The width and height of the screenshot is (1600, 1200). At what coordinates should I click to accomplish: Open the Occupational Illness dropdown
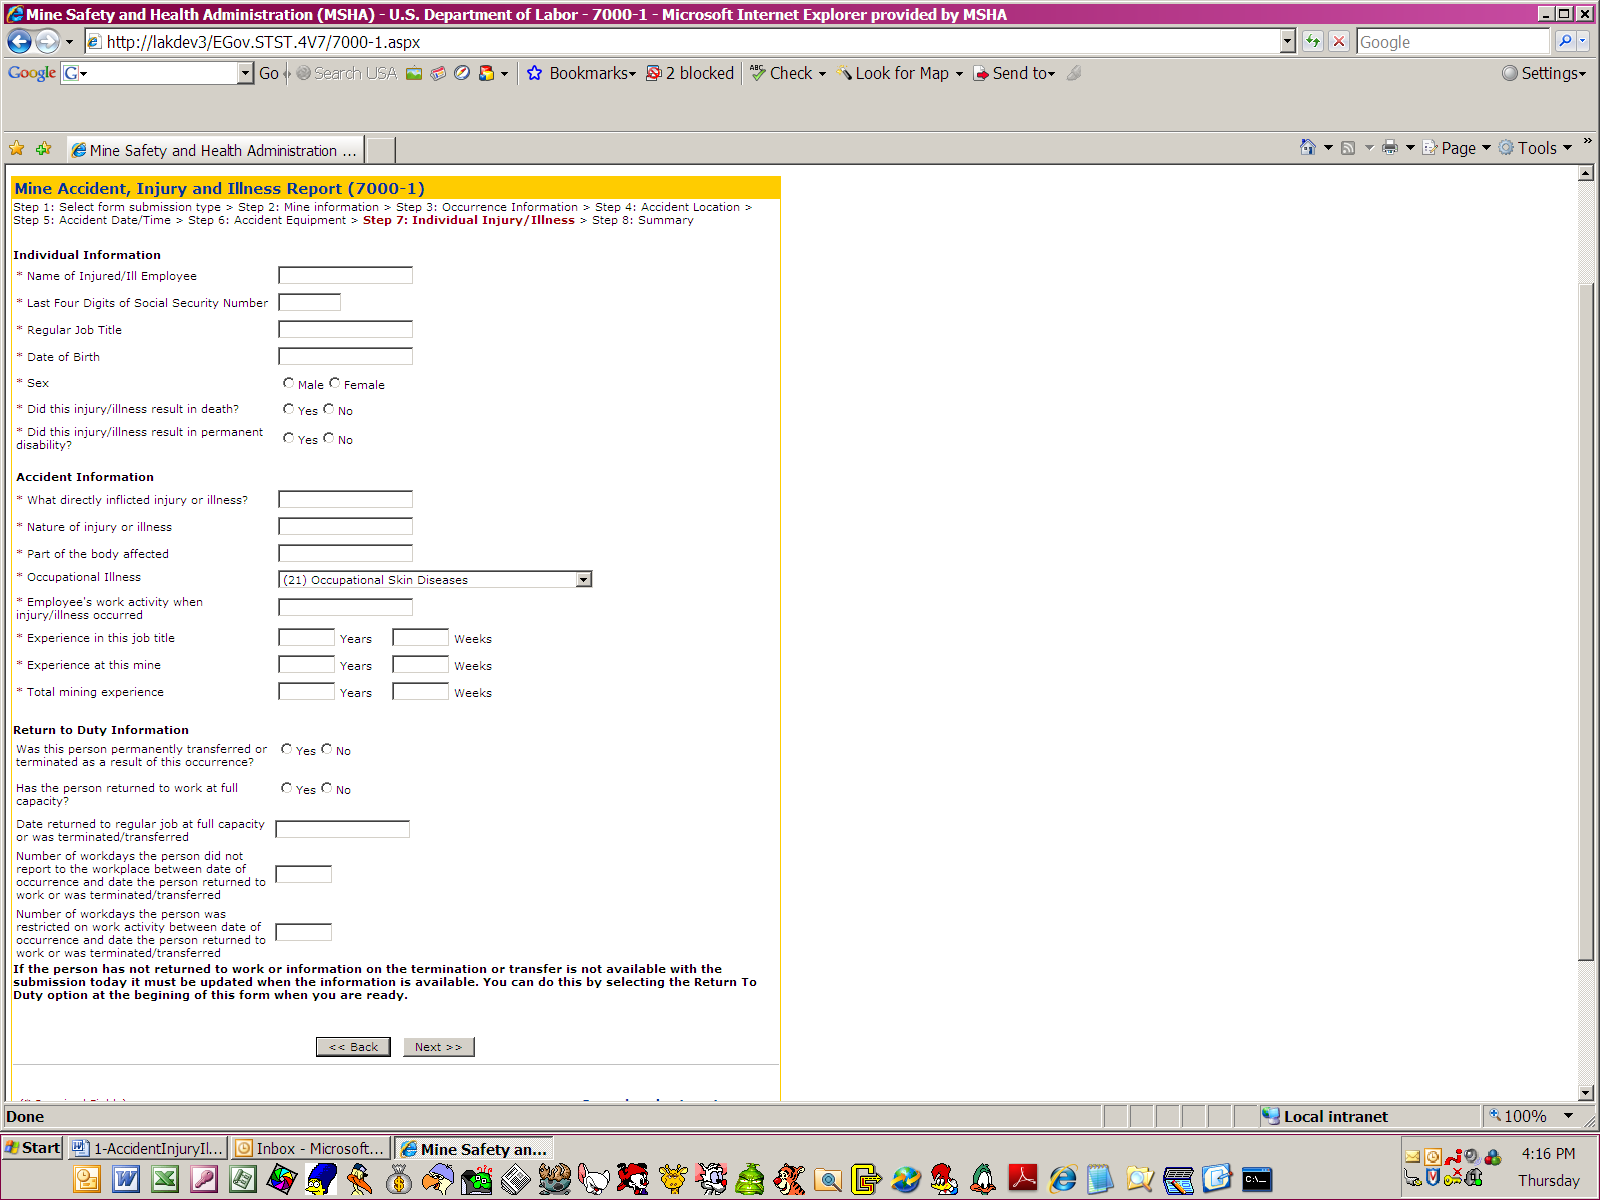(x=584, y=580)
